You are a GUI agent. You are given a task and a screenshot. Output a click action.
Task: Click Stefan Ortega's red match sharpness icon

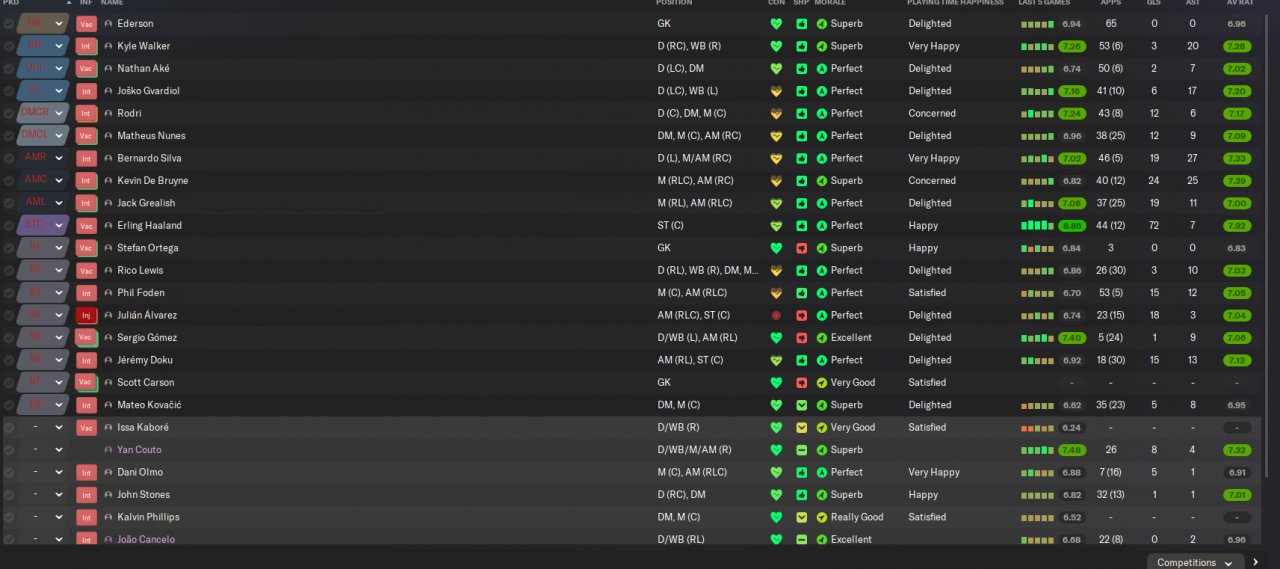pyautogui.click(x=801, y=248)
